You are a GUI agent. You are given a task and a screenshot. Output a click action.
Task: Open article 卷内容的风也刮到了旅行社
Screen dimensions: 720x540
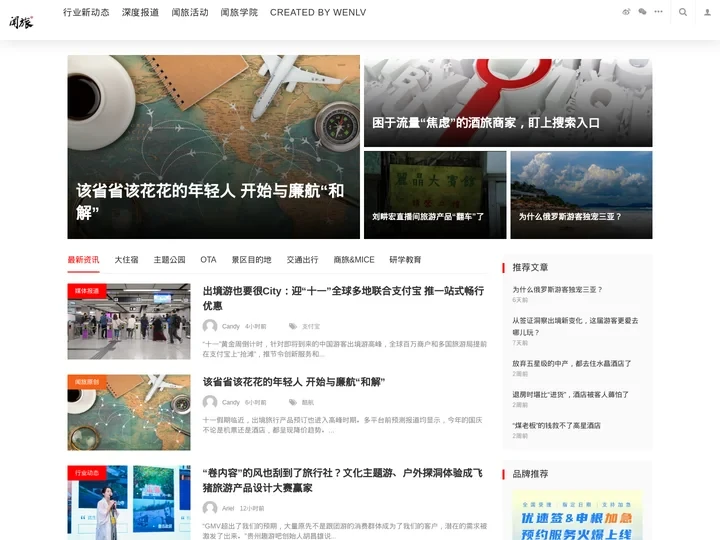coord(343,480)
